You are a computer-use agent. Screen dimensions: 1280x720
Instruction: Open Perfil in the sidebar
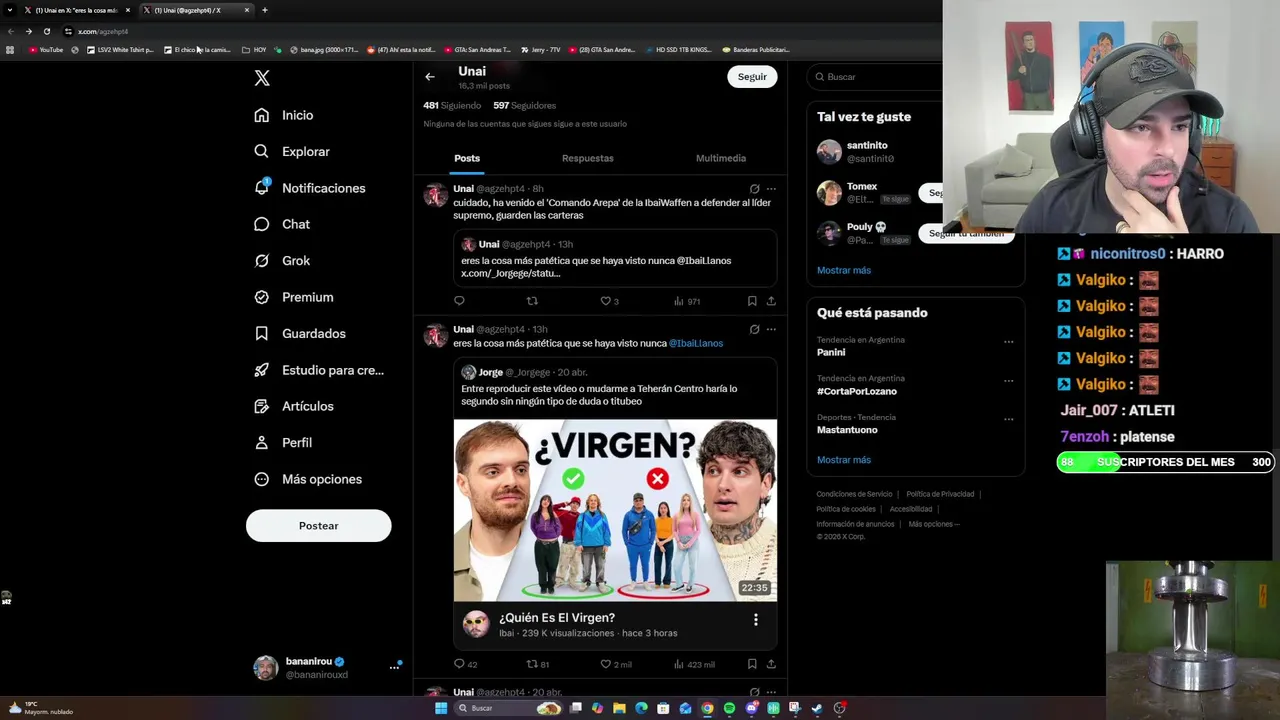[283, 443]
